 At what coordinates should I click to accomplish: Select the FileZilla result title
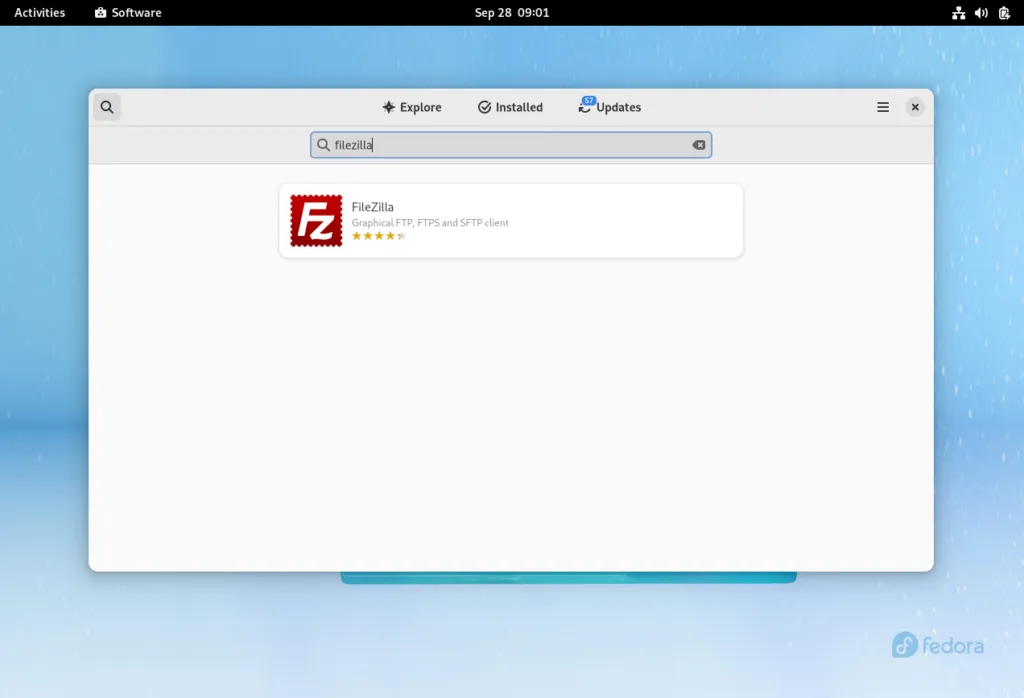point(372,207)
